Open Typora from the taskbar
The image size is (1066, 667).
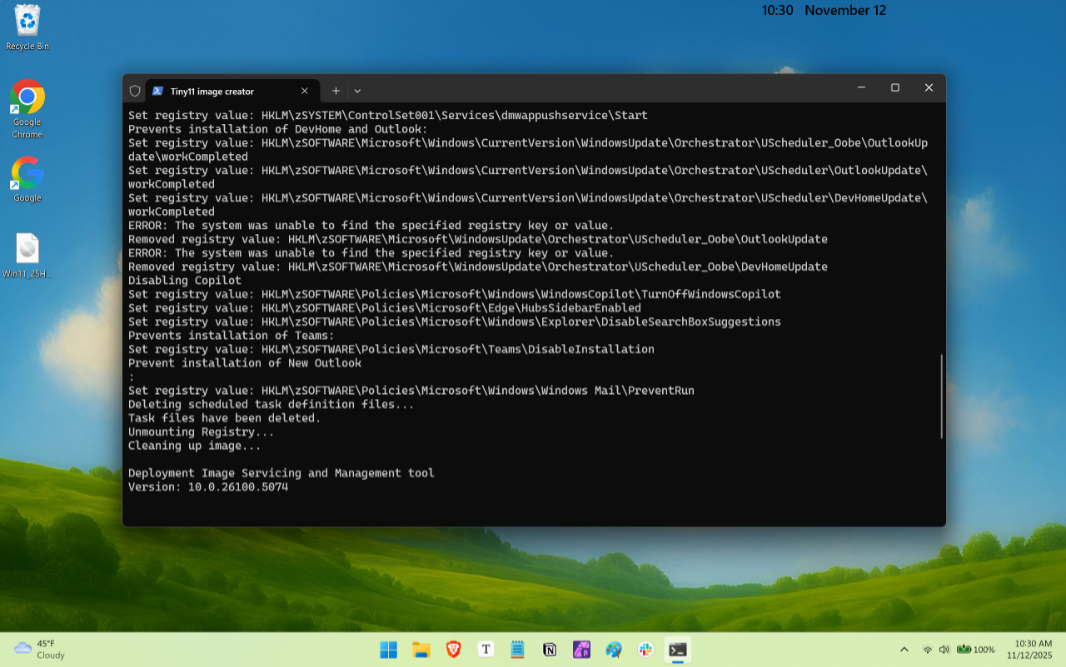tap(485, 650)
